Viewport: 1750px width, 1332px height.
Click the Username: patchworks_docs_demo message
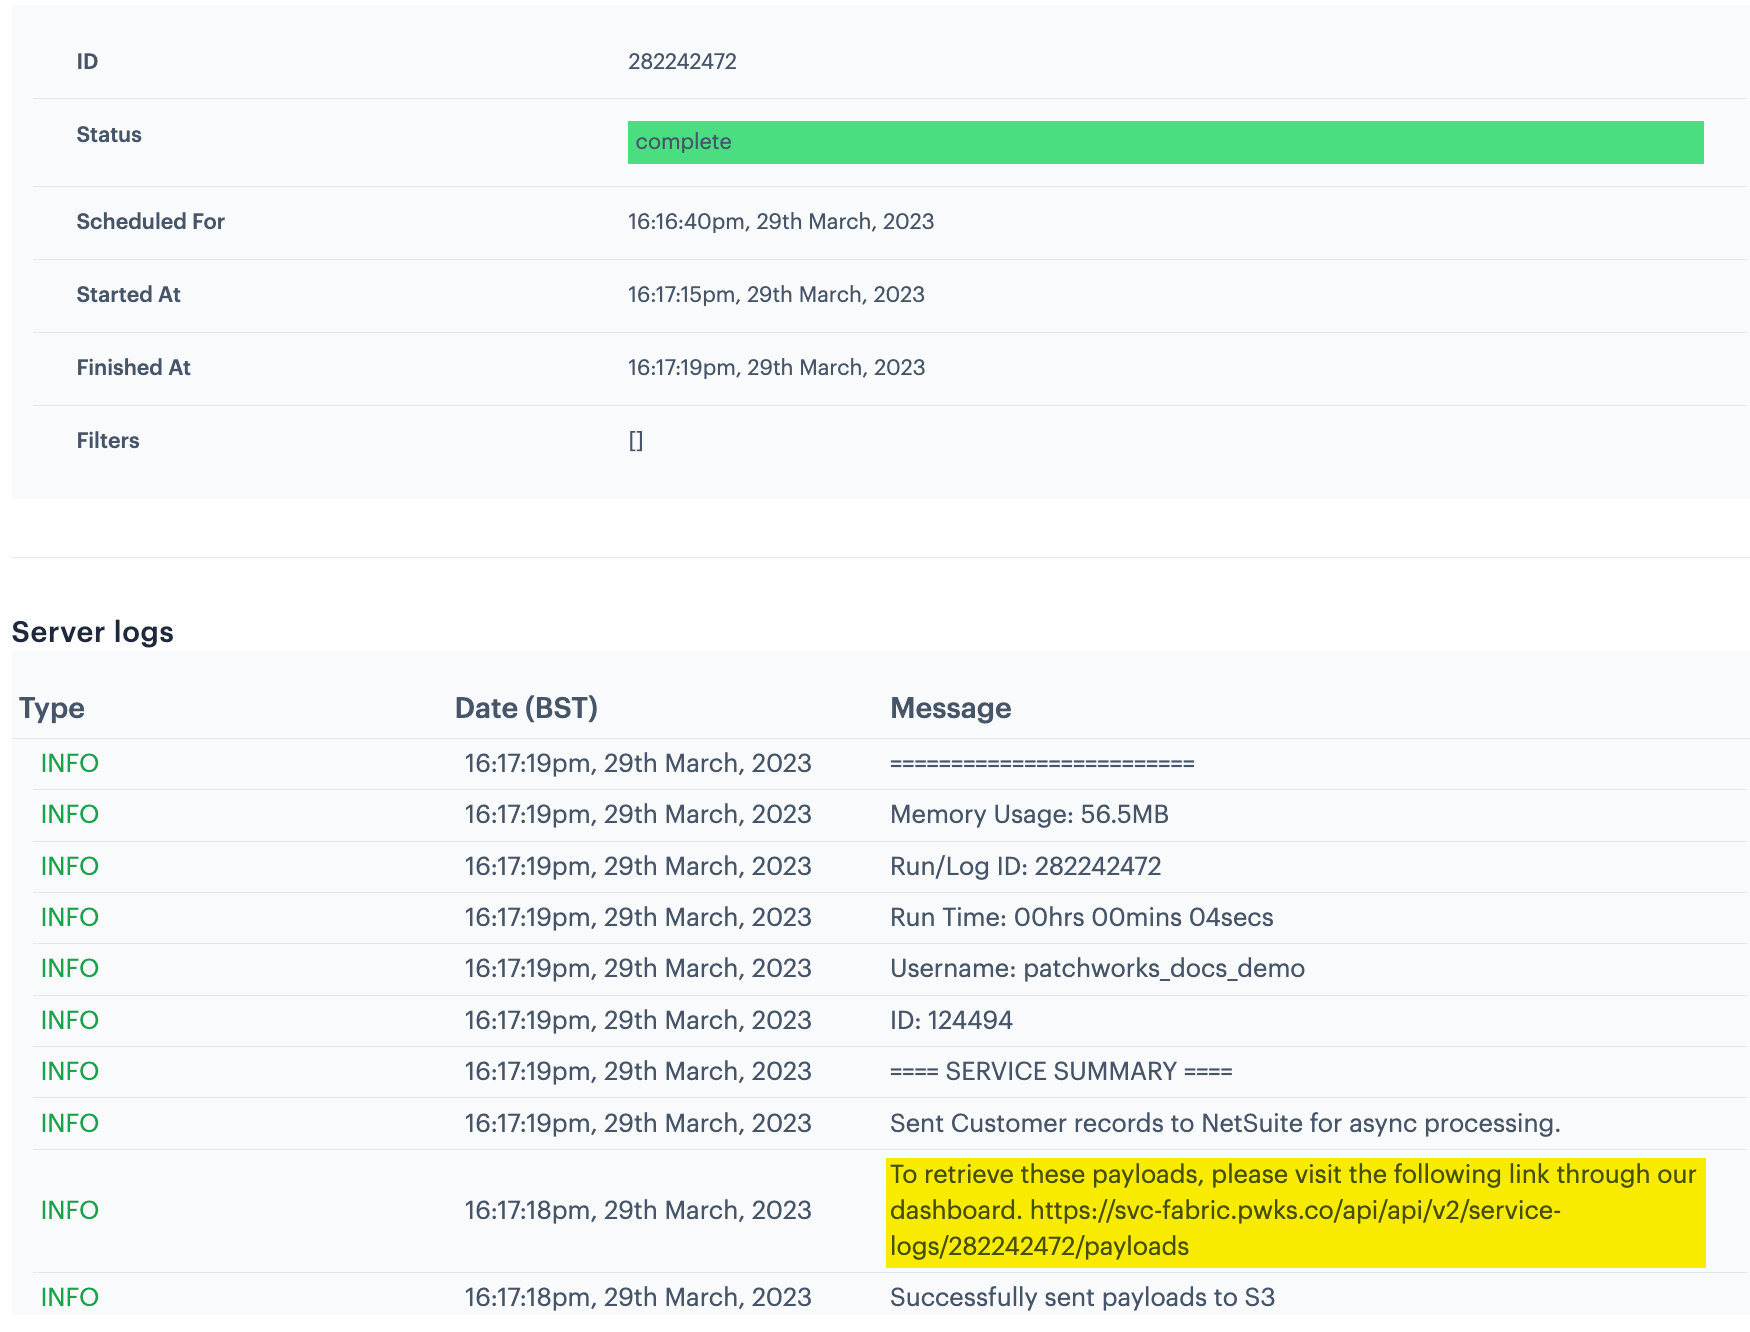pos(1097,969)
